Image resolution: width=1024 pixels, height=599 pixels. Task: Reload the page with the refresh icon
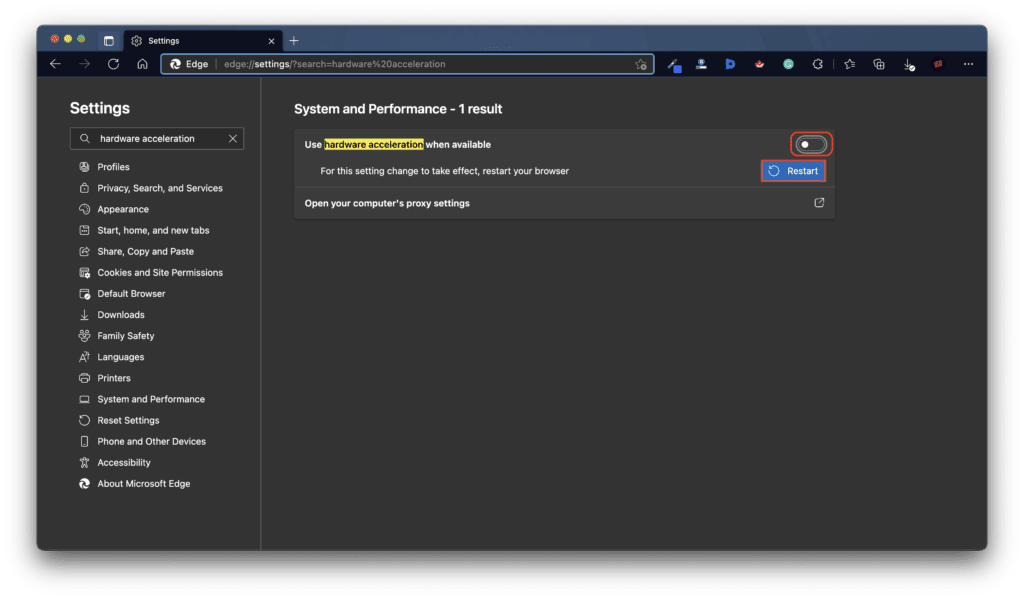point(113,63)
